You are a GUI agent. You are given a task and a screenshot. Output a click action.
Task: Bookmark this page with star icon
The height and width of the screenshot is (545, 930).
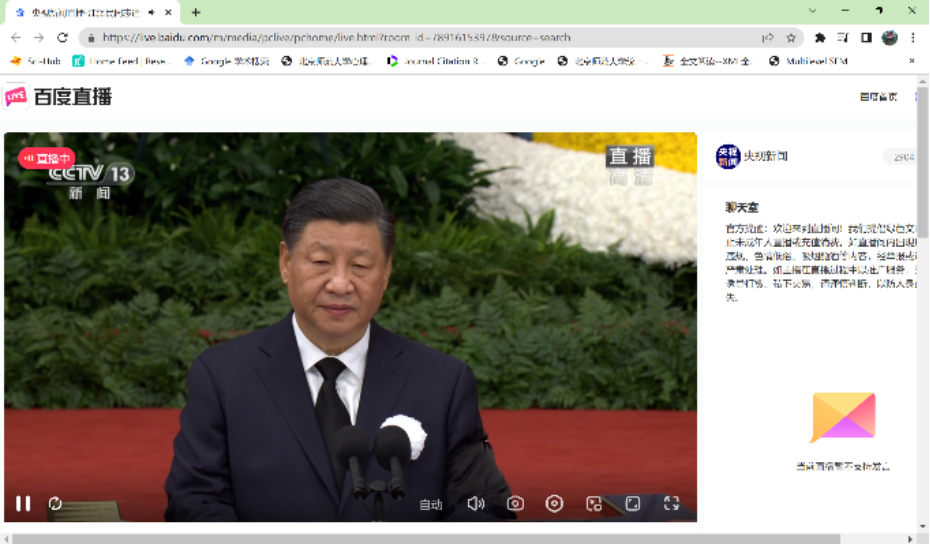[x=791, y=38]
